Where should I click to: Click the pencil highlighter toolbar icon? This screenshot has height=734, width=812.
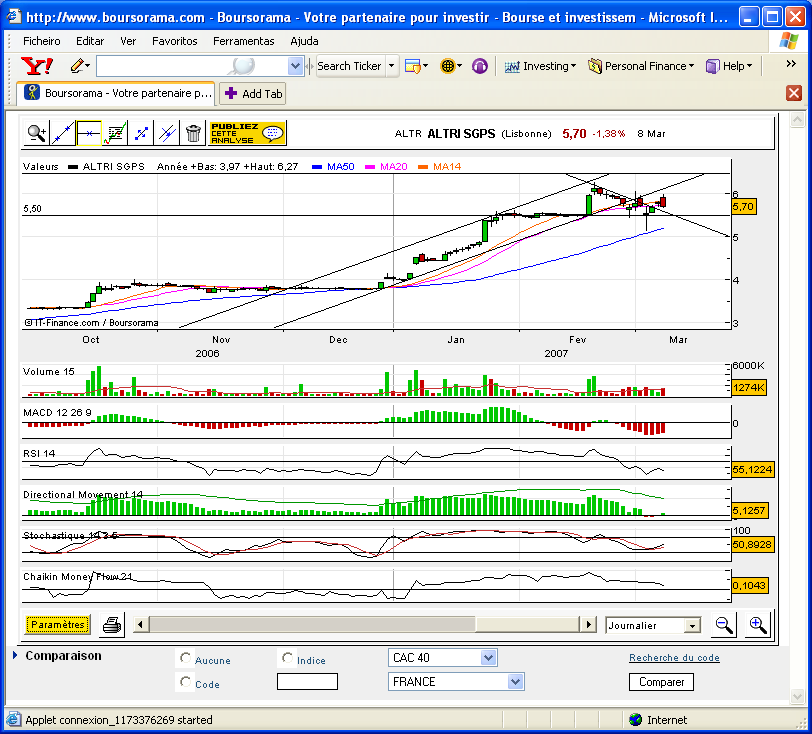(78, 66)
